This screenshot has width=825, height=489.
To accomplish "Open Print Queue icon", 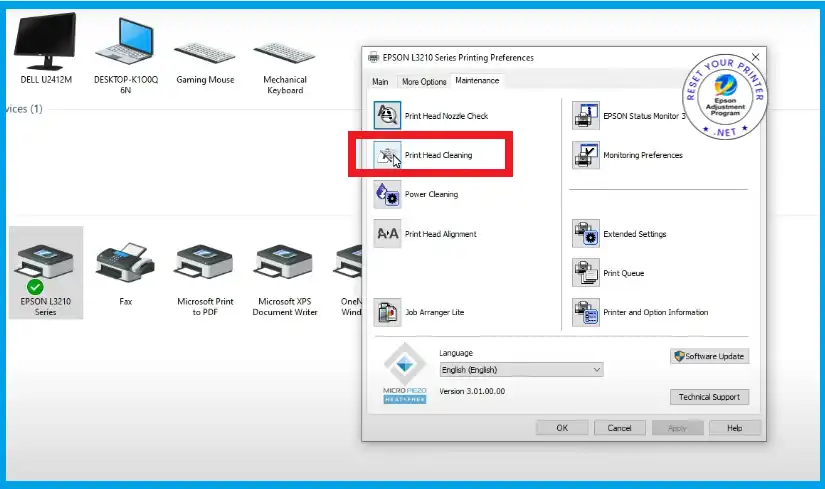I will coord(586,273).
